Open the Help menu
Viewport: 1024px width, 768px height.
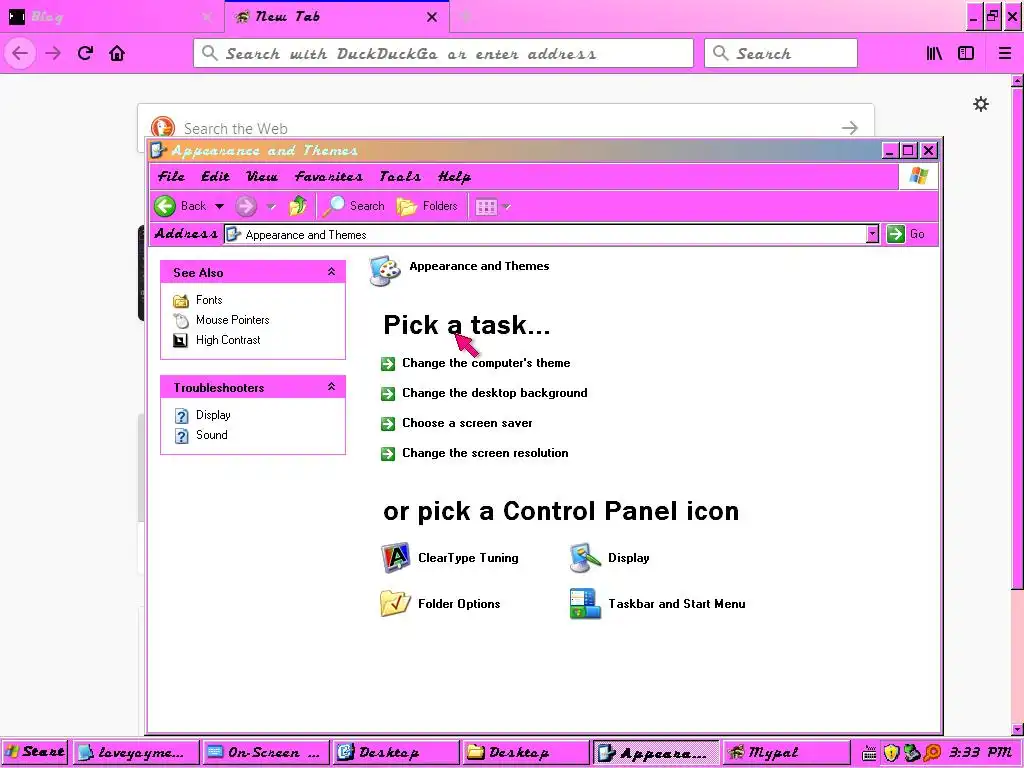tap(454, 176)
